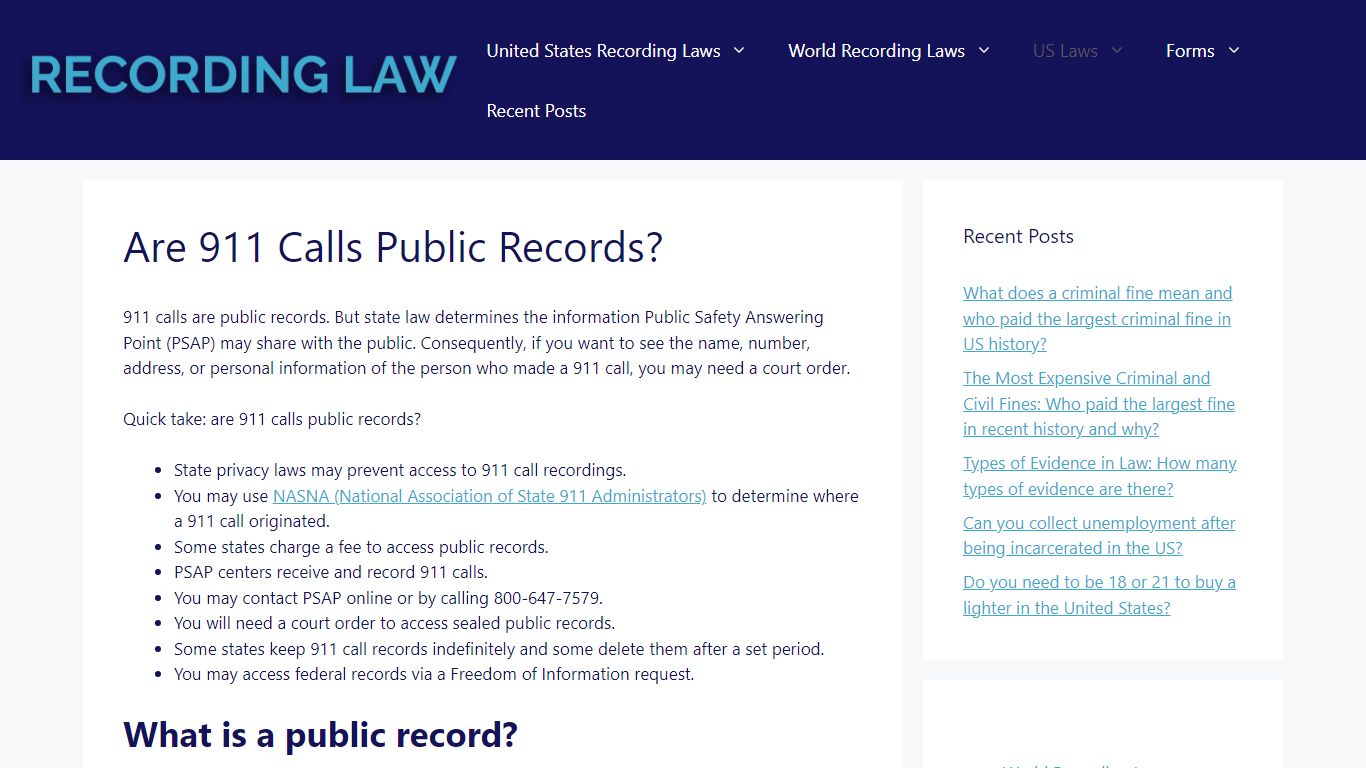This screenshot has width=1366, height=768.
Task: Select intro paragraph starting '911 calls are public records'
Action: 487,343
